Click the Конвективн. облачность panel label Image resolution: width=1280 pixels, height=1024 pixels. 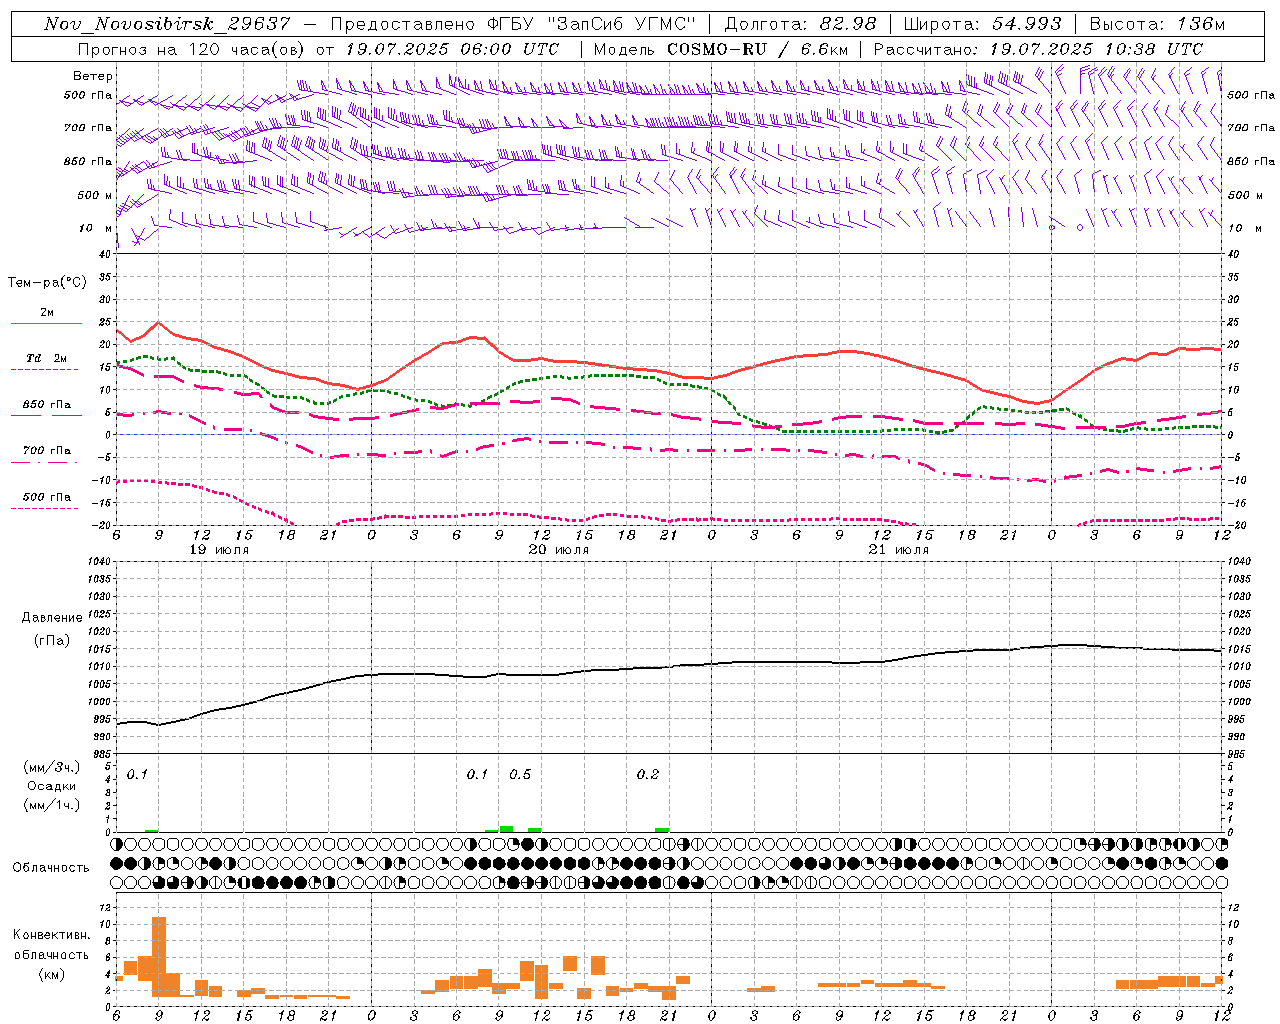click(x=51, y=954)
